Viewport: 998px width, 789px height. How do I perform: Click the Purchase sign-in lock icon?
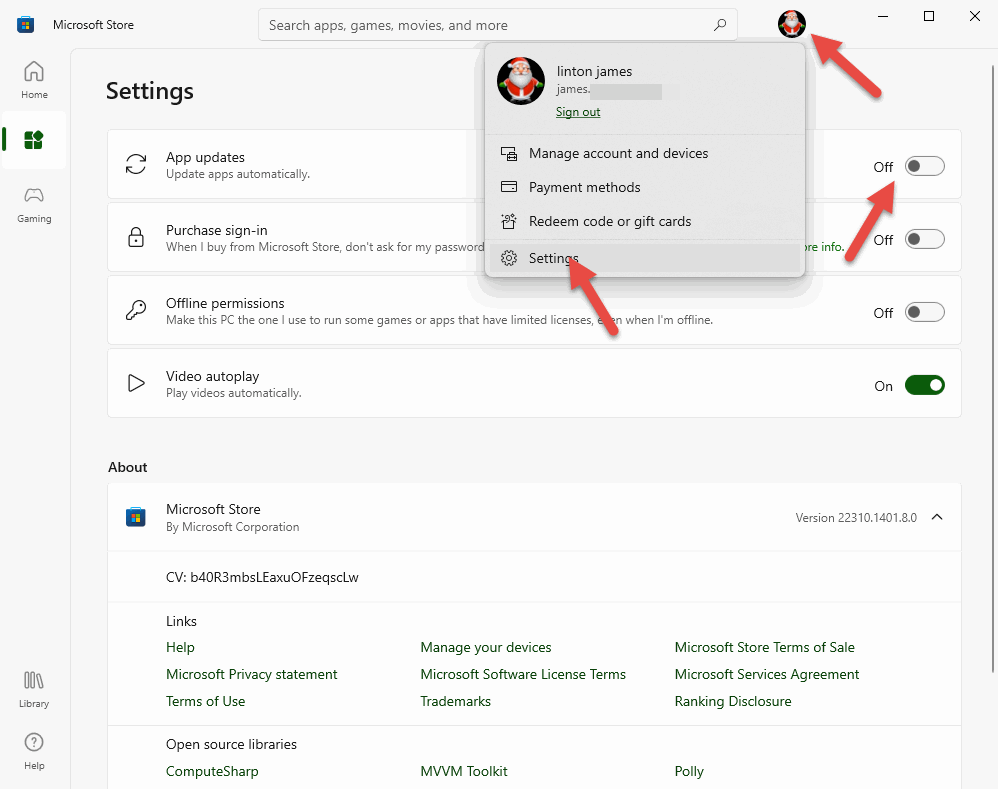136,237
